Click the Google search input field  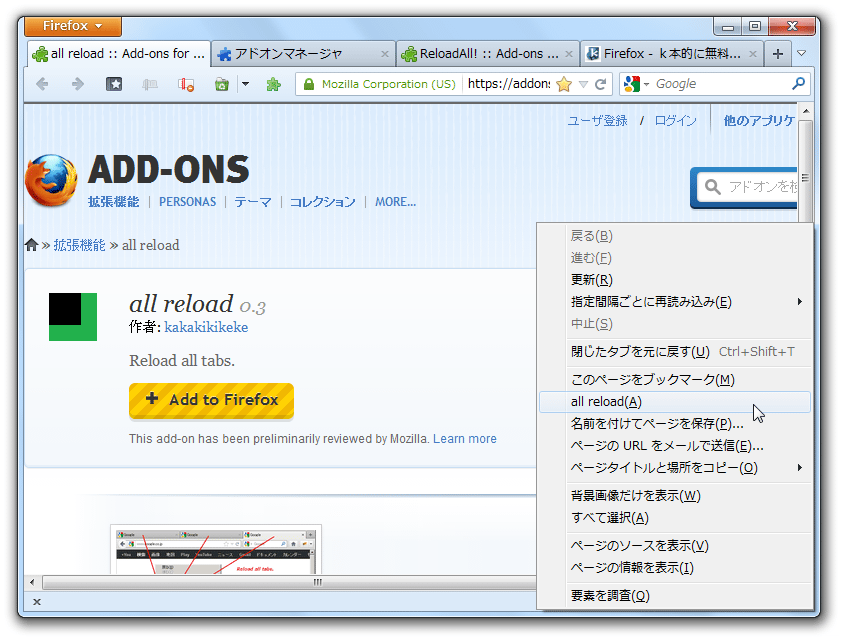721,84
